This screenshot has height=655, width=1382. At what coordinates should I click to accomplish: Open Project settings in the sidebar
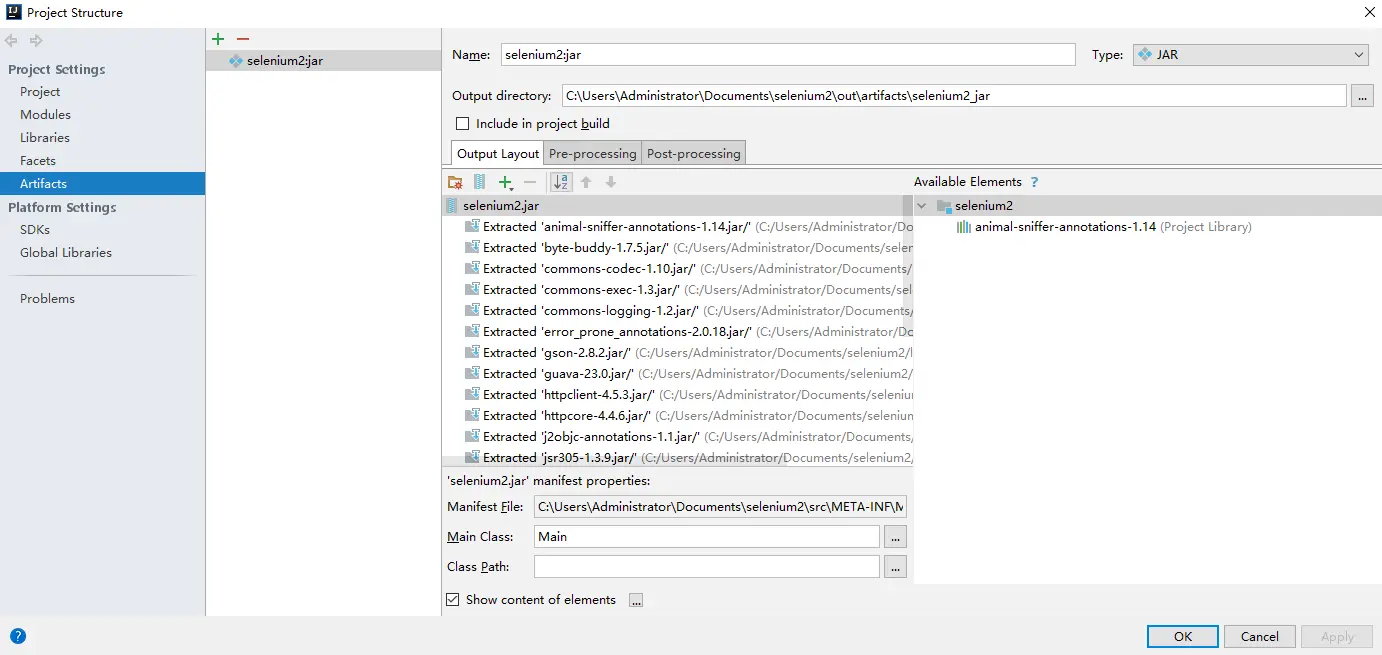tap(40, 92)
